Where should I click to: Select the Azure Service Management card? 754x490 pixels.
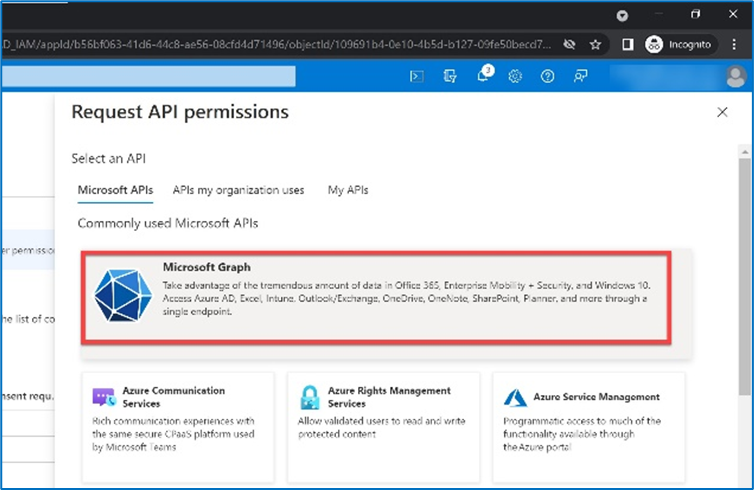pyautogui.click(x=589, y=427)
